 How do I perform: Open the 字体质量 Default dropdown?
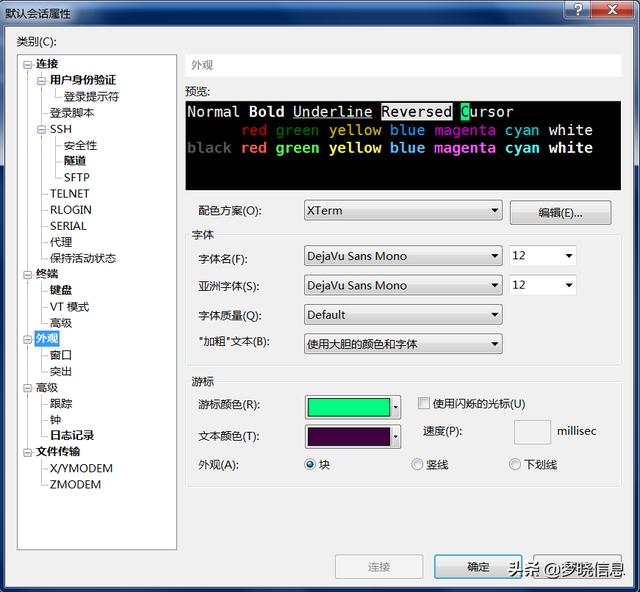[x=403, y=315]
